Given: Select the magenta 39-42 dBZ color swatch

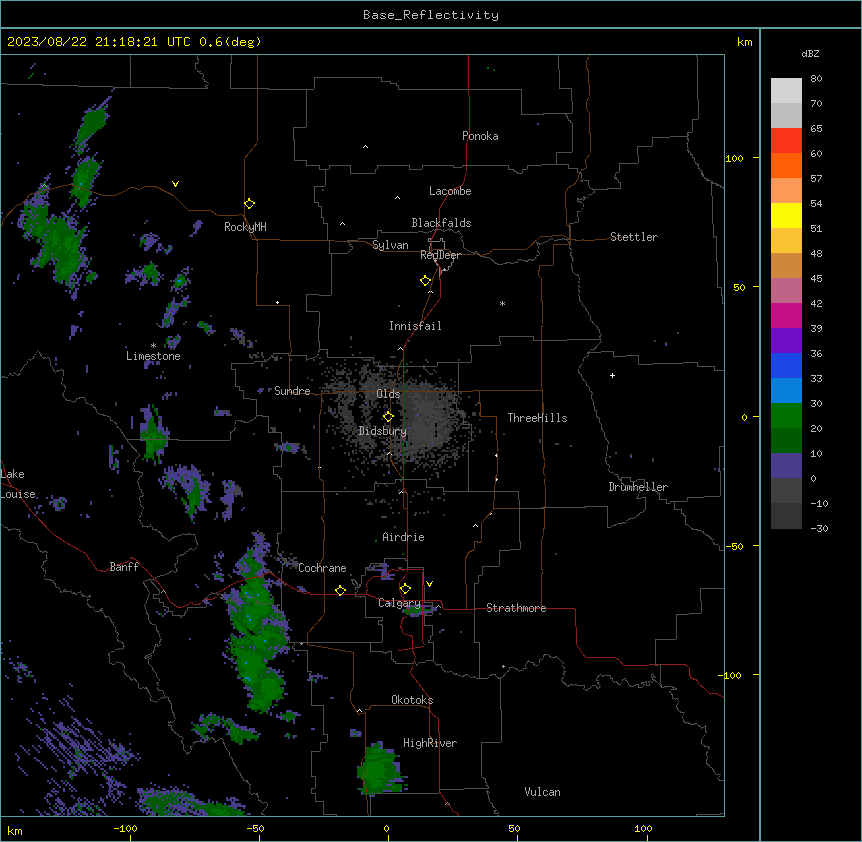Looking at the screenshot, I should coord(786,315).
